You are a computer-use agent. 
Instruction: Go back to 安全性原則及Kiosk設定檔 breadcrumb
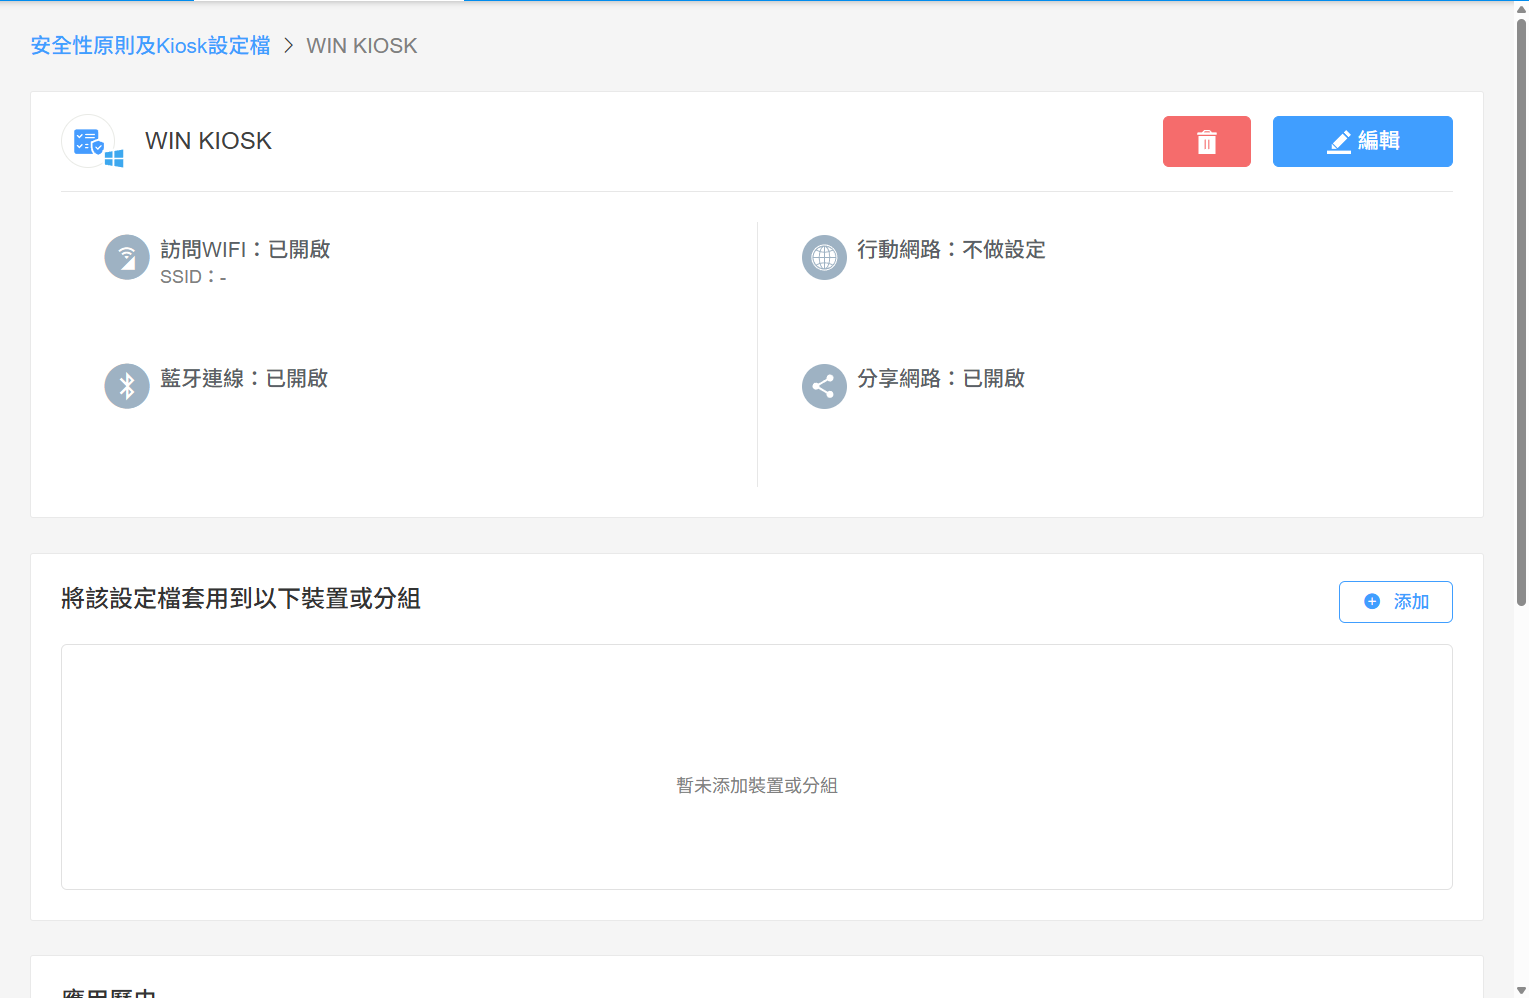(150, 46)
